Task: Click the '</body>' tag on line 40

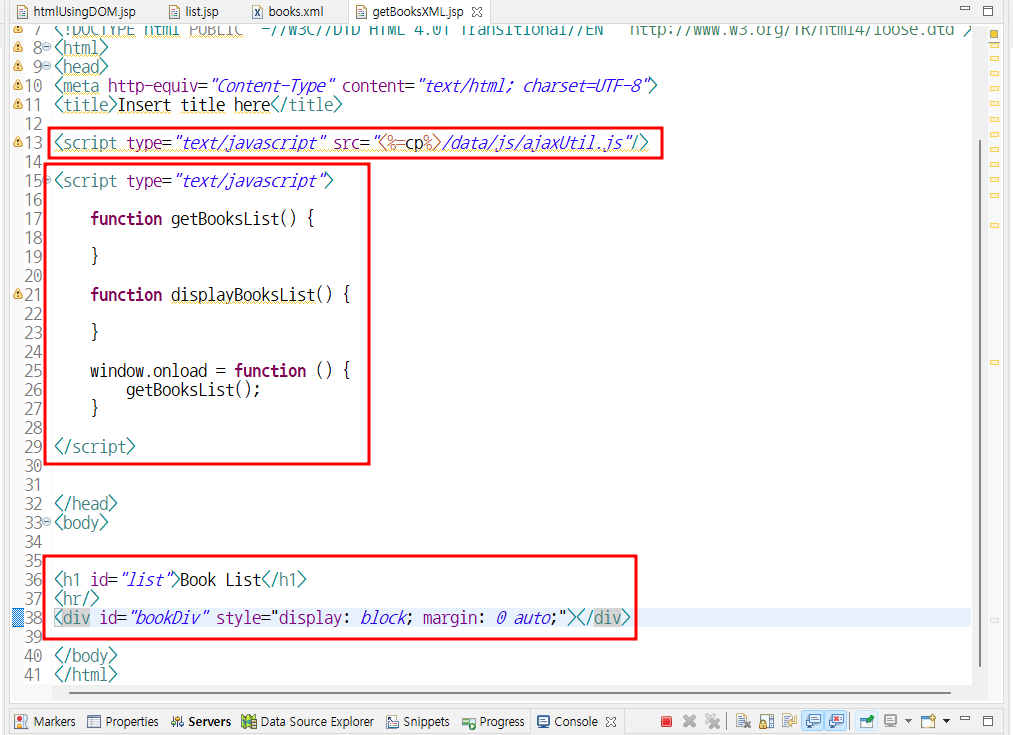Action: [x=86, y=656]
